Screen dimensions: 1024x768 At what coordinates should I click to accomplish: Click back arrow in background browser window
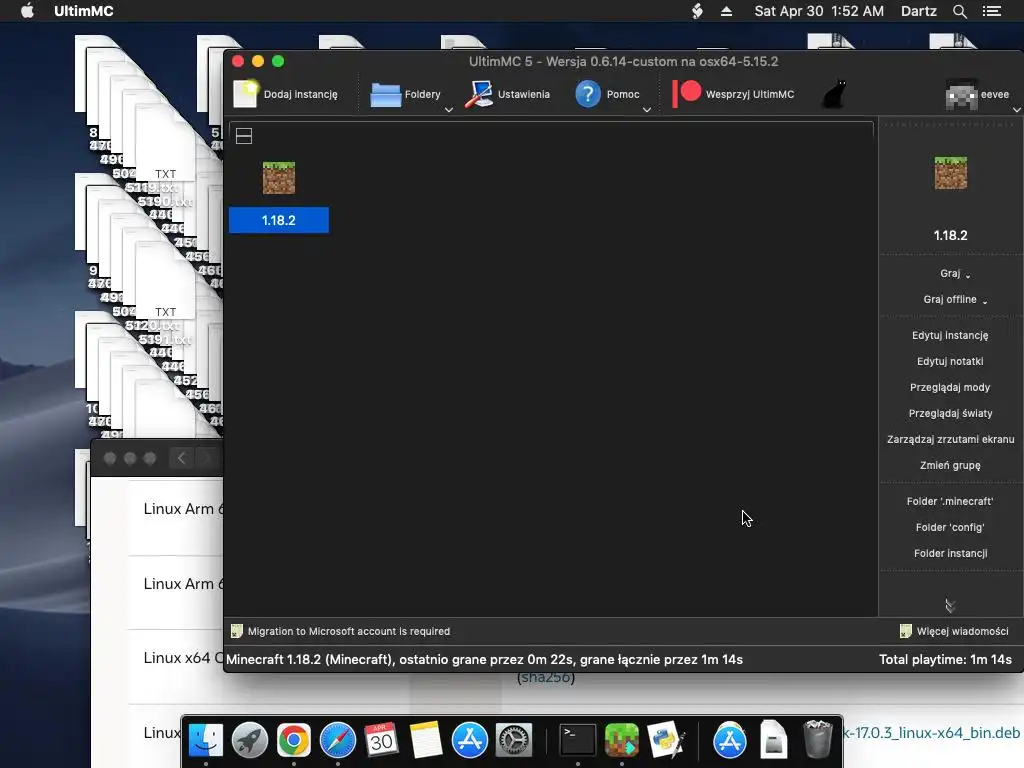tap(182, 458)
